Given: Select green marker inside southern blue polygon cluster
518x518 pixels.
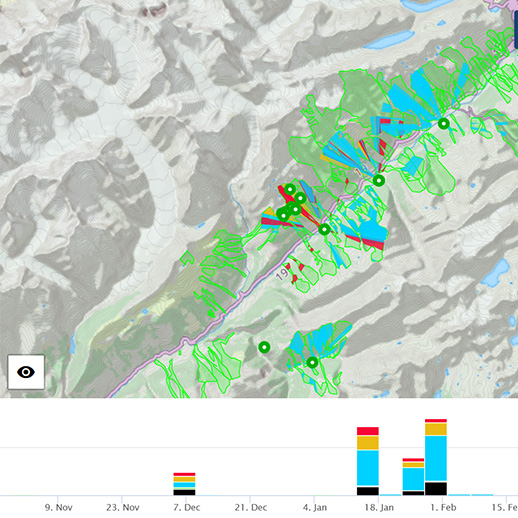Looking at the screenshot, I should click(x=312, y=362).
